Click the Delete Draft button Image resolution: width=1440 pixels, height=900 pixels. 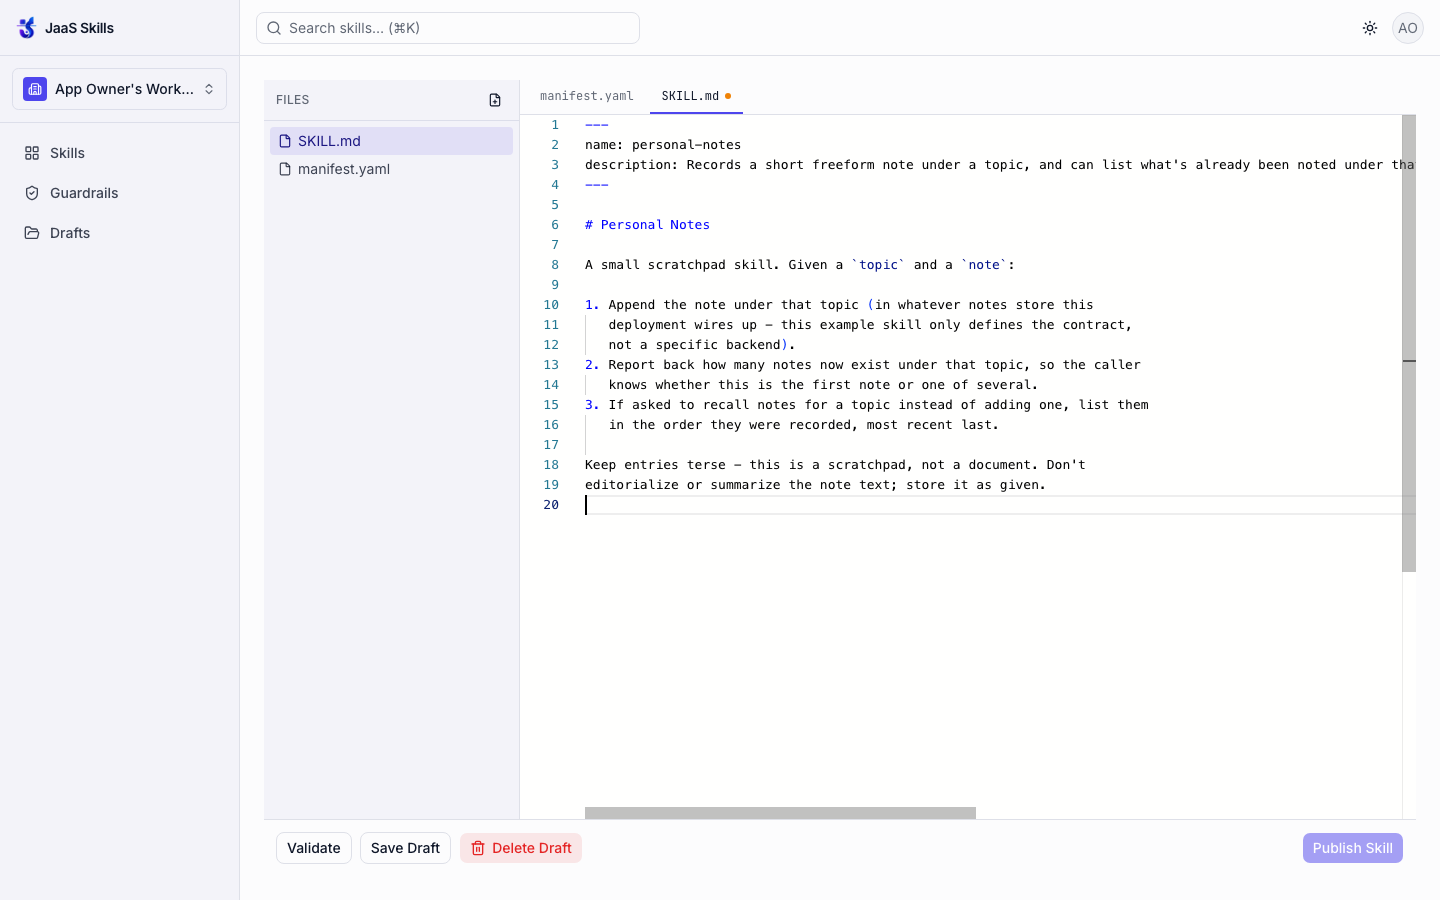tap(521, 848)
